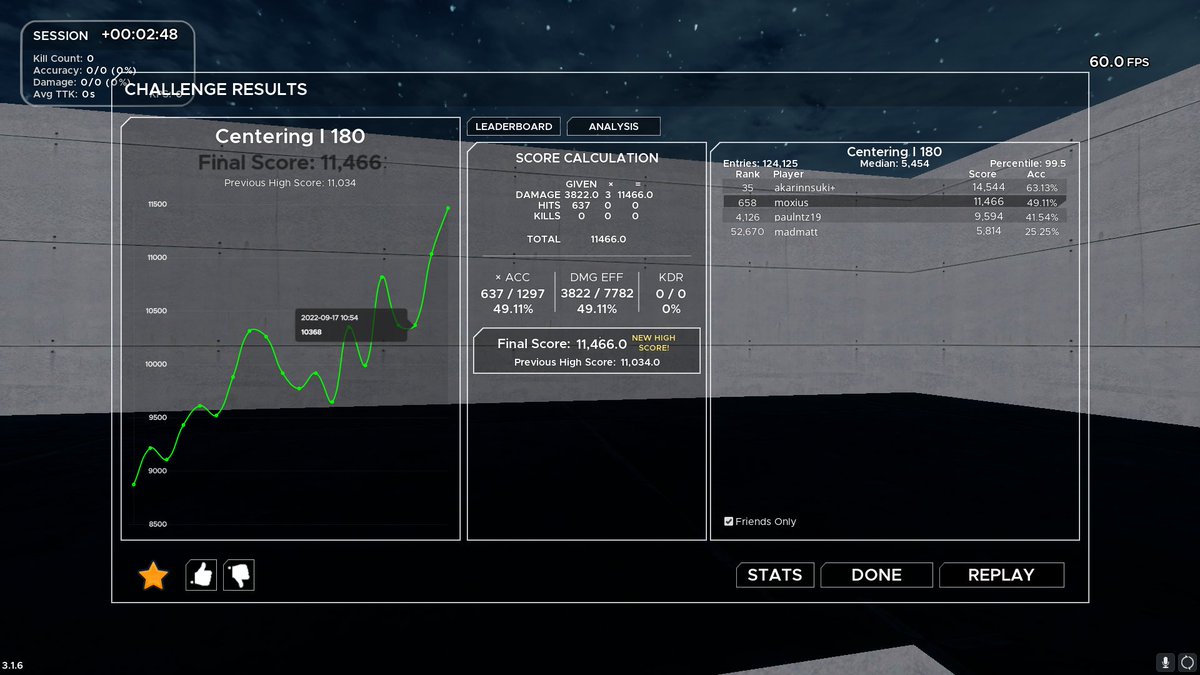The height and width of the screenshot is (675, 1200).
Task: Select the paulntz19 leaderboard row
Action: point(894,216)
